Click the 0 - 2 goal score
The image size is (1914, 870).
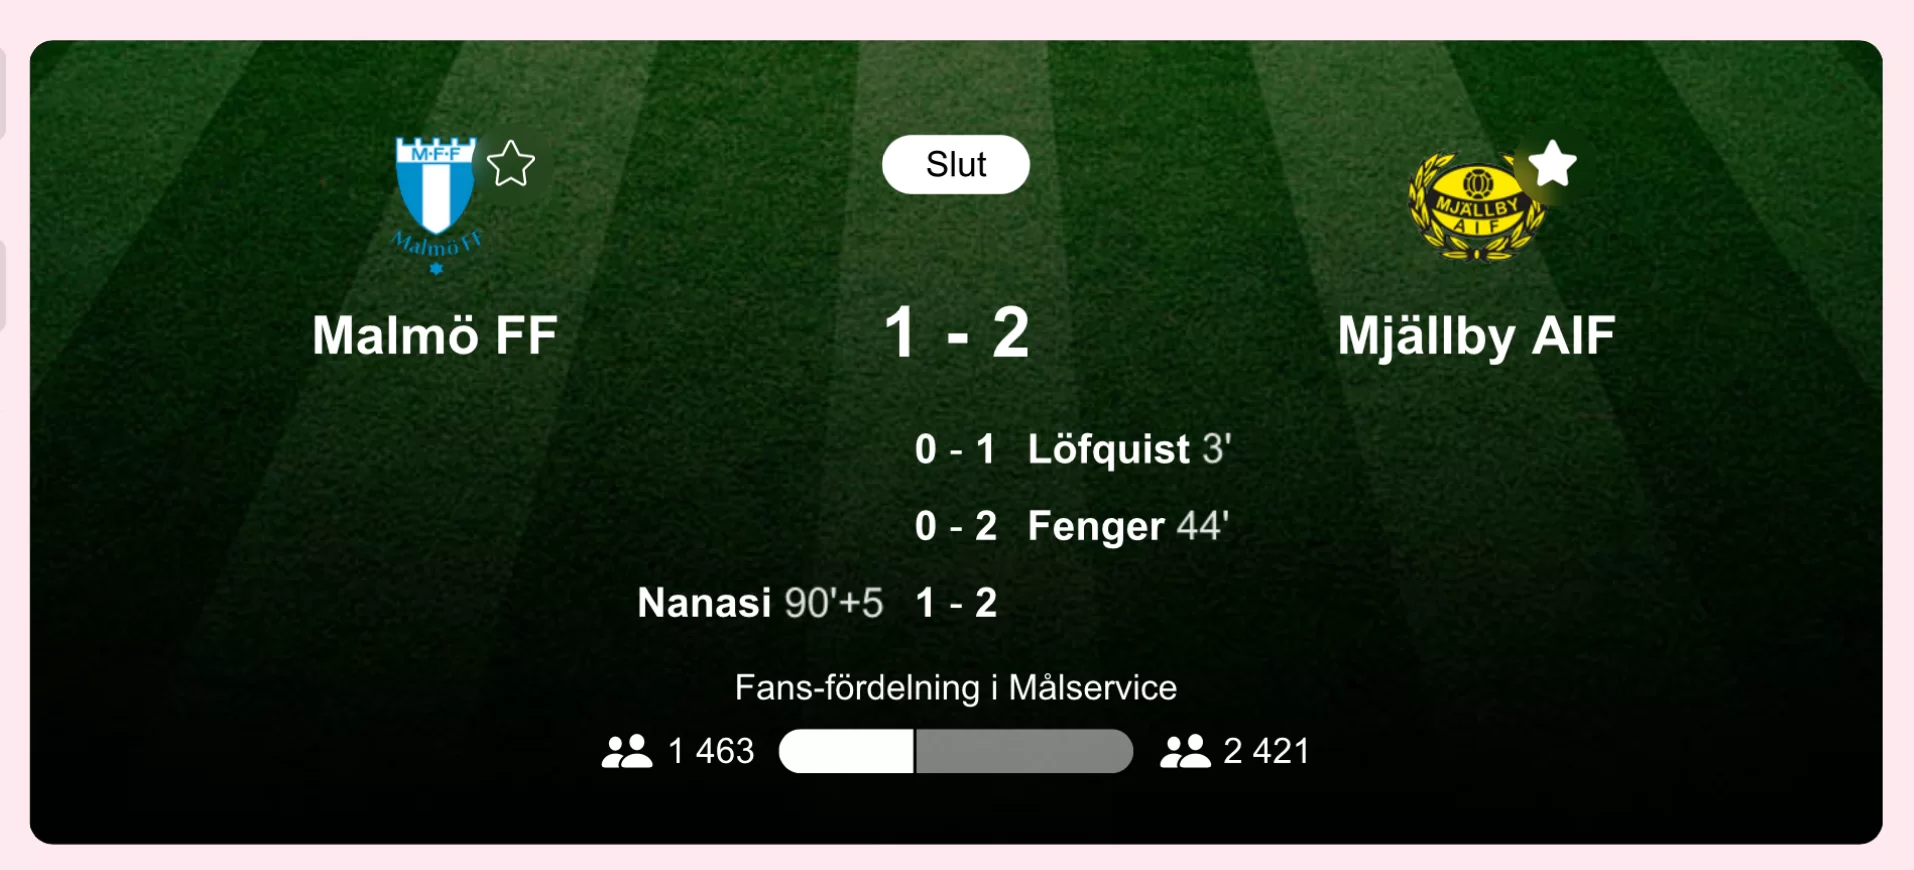(x=955, y=526)
